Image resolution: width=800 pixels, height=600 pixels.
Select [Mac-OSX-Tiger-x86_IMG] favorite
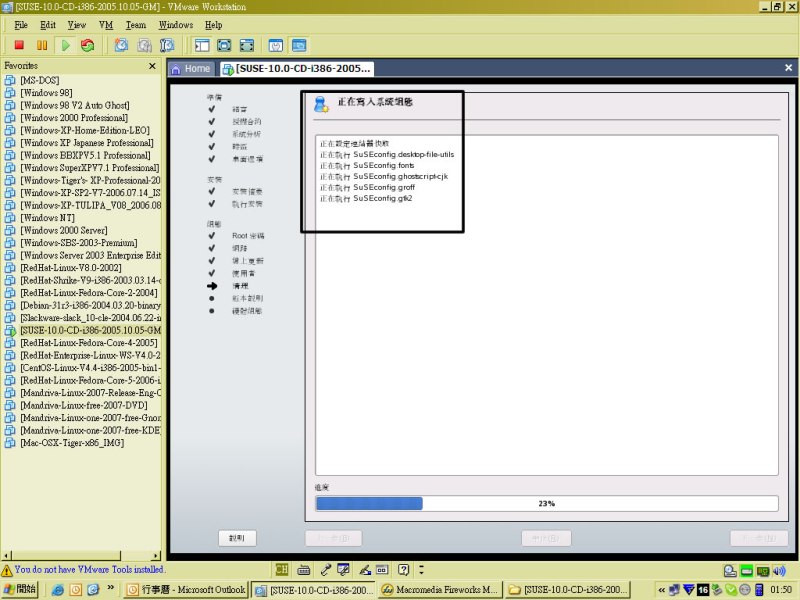[72, 443]
